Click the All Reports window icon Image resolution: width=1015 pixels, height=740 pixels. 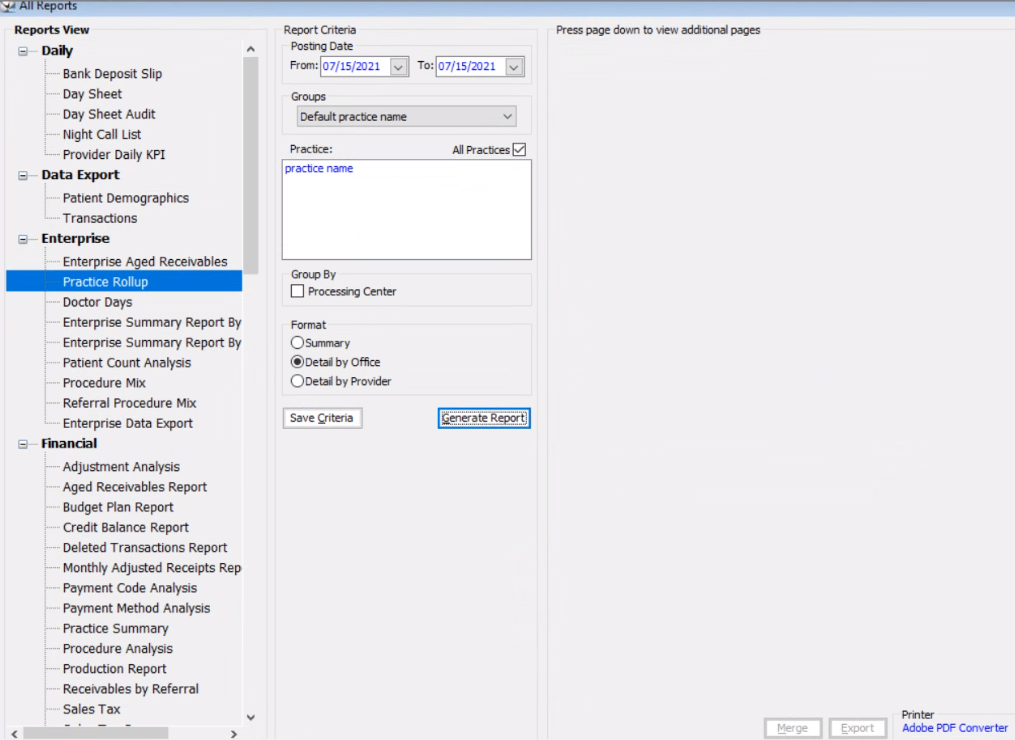[x=8, y=5]
